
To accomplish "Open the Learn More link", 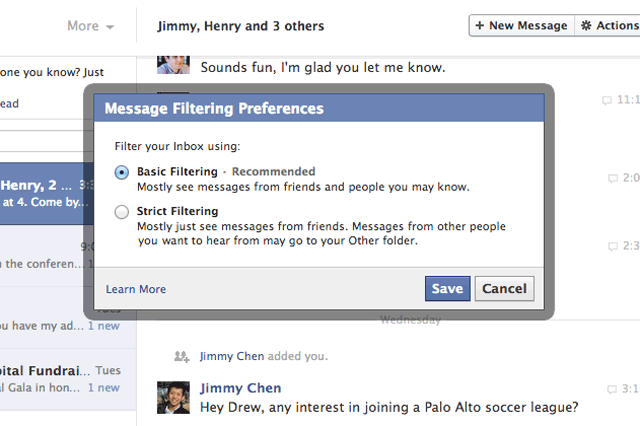I will [x=136, y=290].
